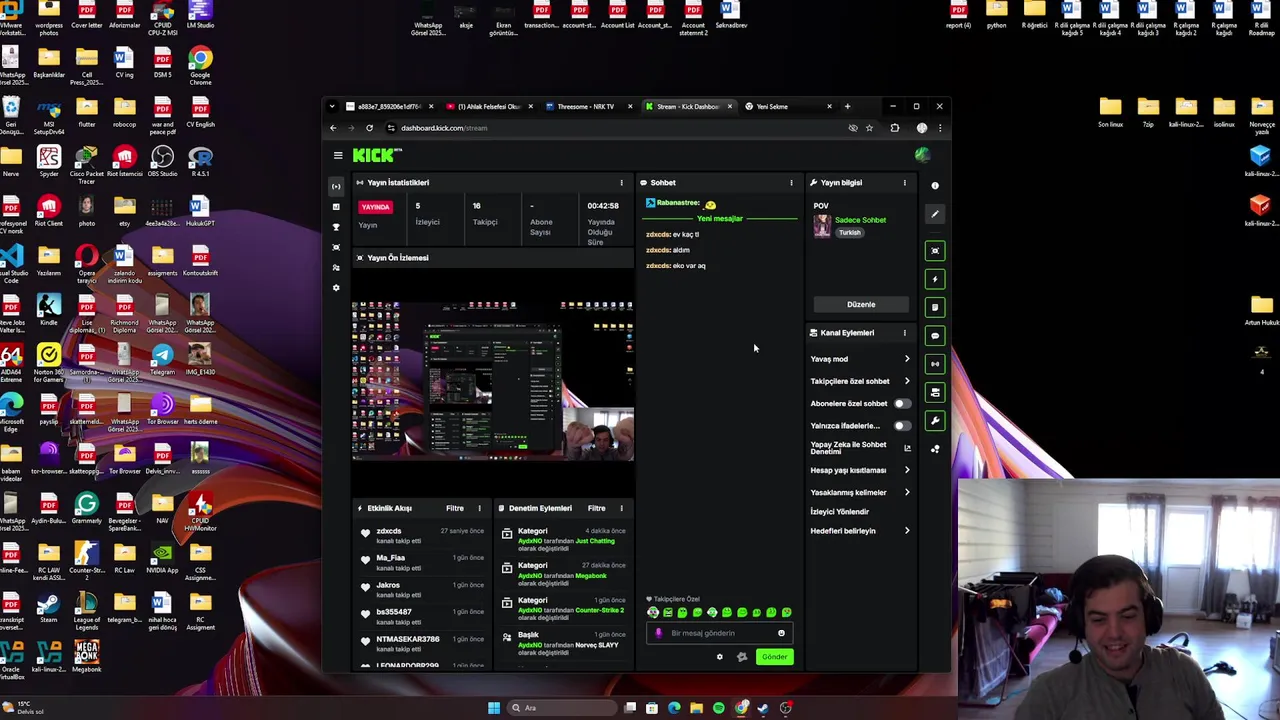Expand Hesap yaşı kısıtlaması option
The image size is (1280, 720).
860,470
